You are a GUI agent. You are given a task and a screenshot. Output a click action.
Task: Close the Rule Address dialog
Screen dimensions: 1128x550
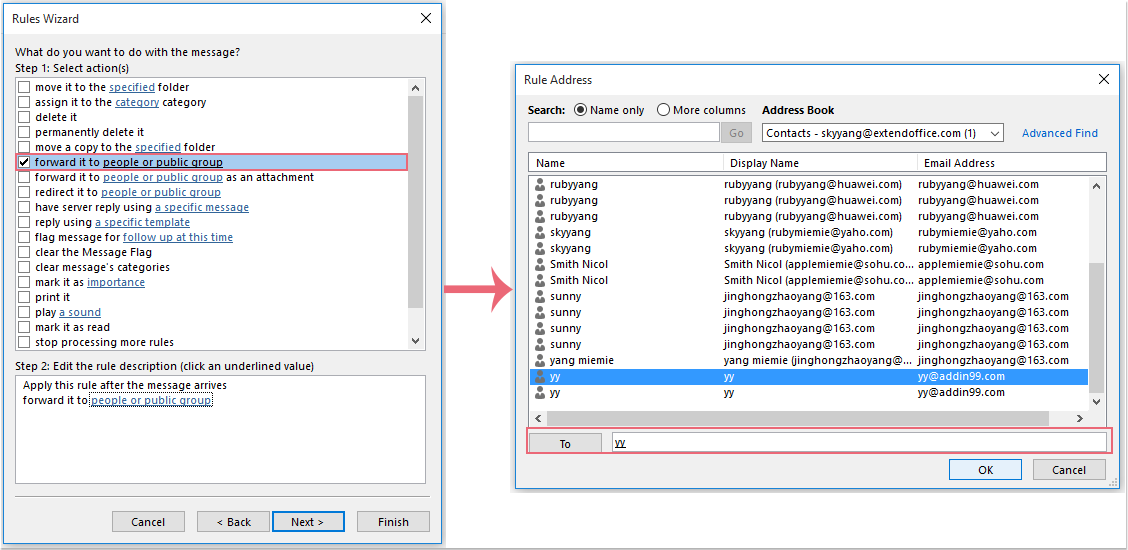1104,79
